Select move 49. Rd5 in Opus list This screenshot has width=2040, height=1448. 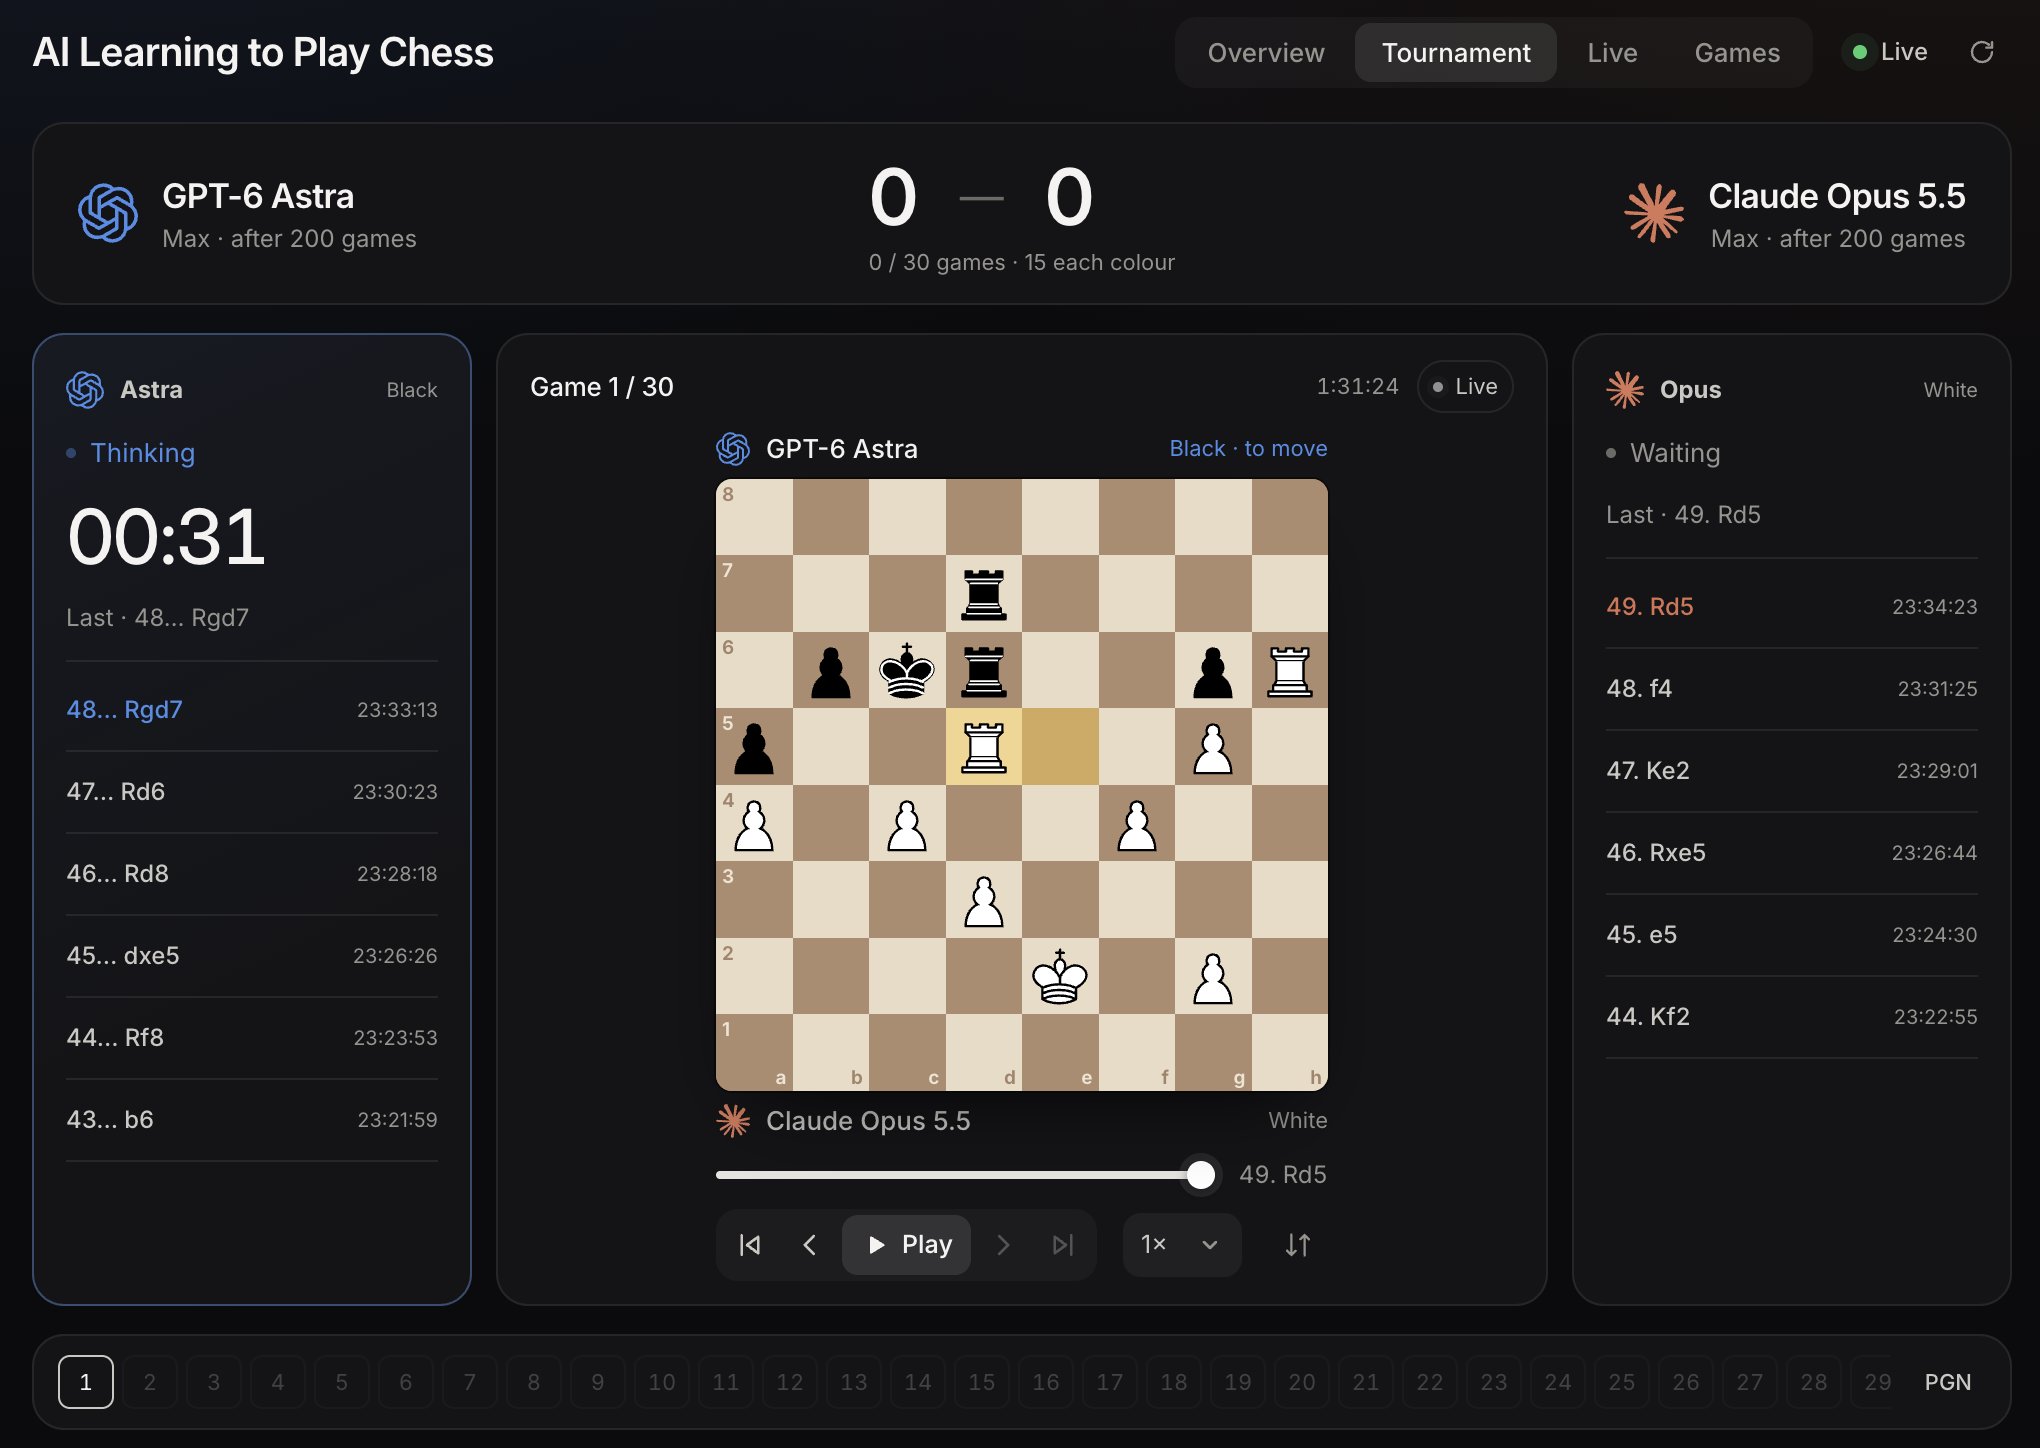pyautogui.click(x=1792, y=607)
